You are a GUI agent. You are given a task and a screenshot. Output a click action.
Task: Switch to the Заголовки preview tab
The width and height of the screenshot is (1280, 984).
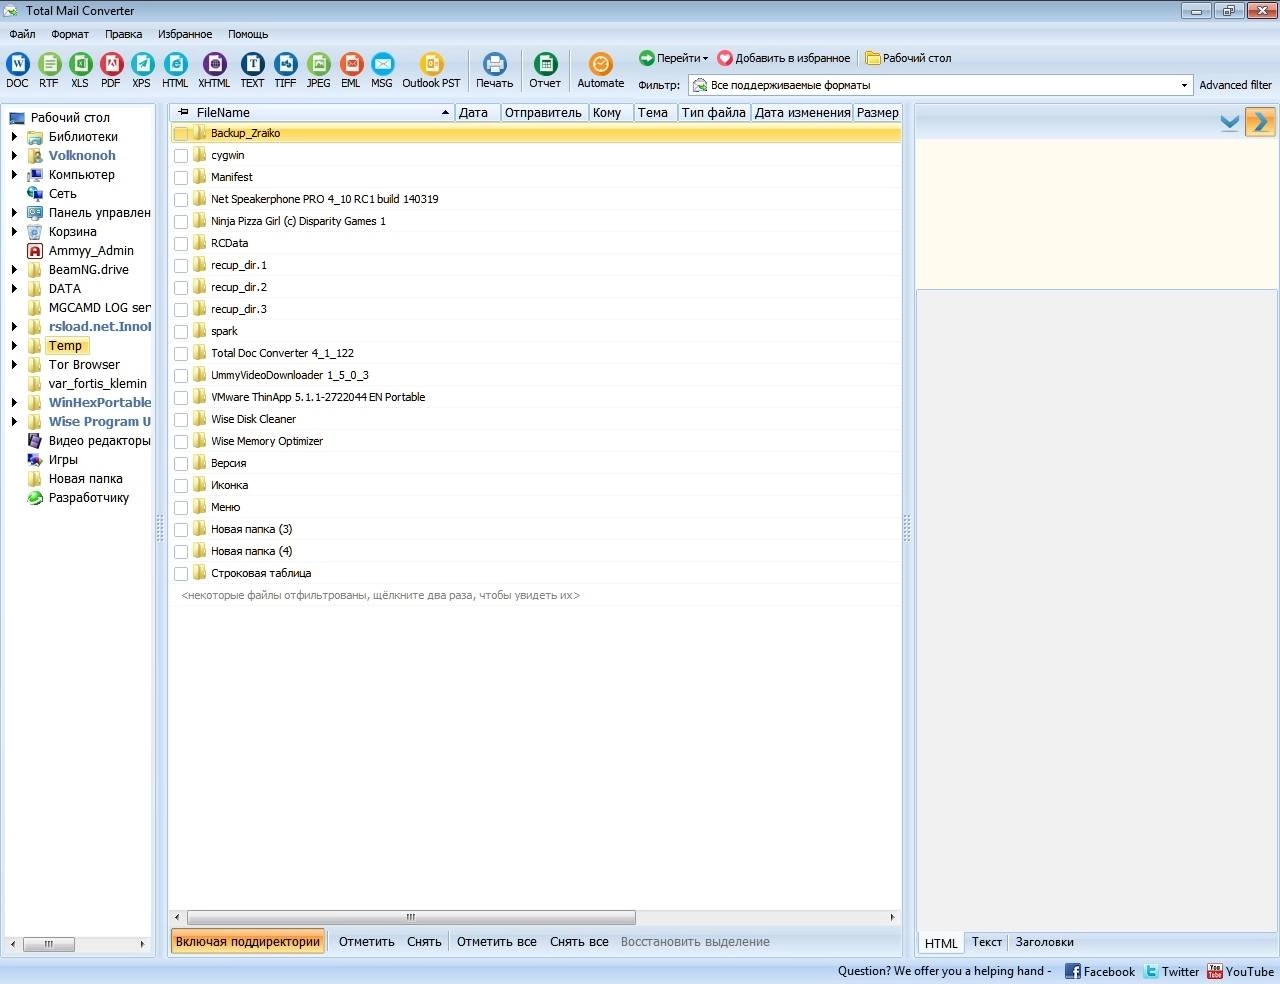point(1045,942)
